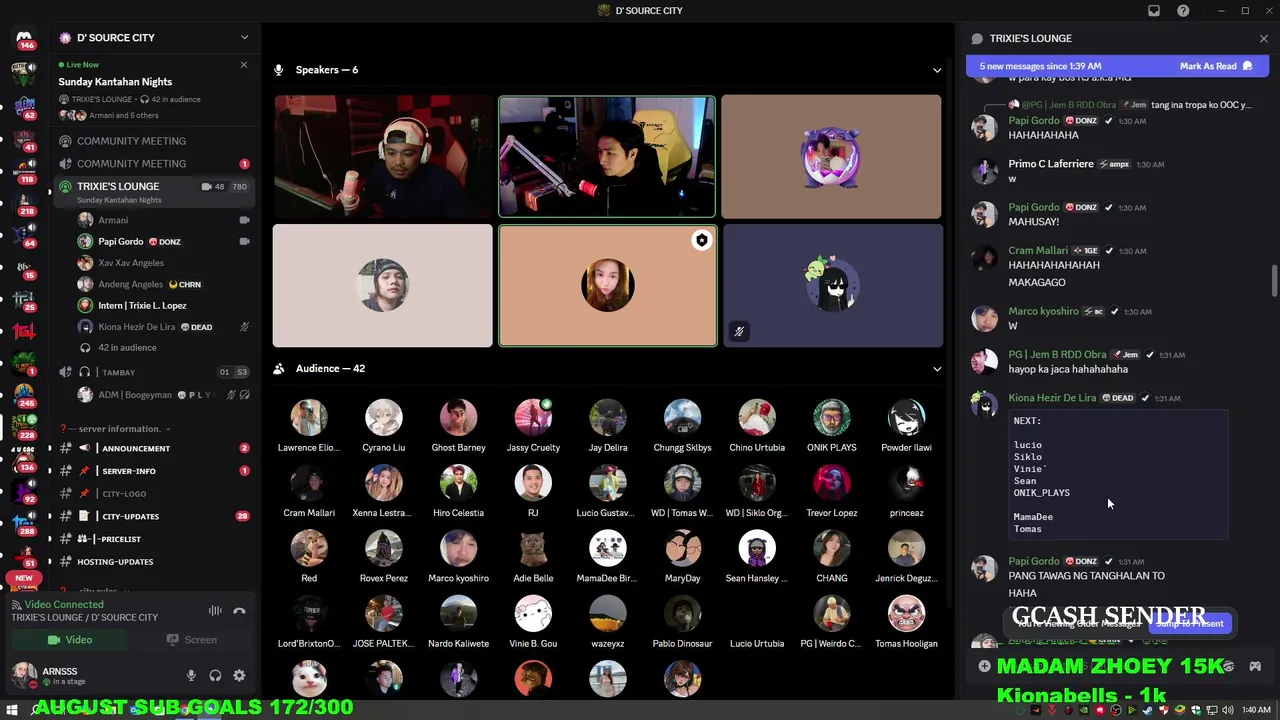Click the muted mic icon on dark speaker tile
Viewport: 1280px width, 720px height.
point(739,331)
